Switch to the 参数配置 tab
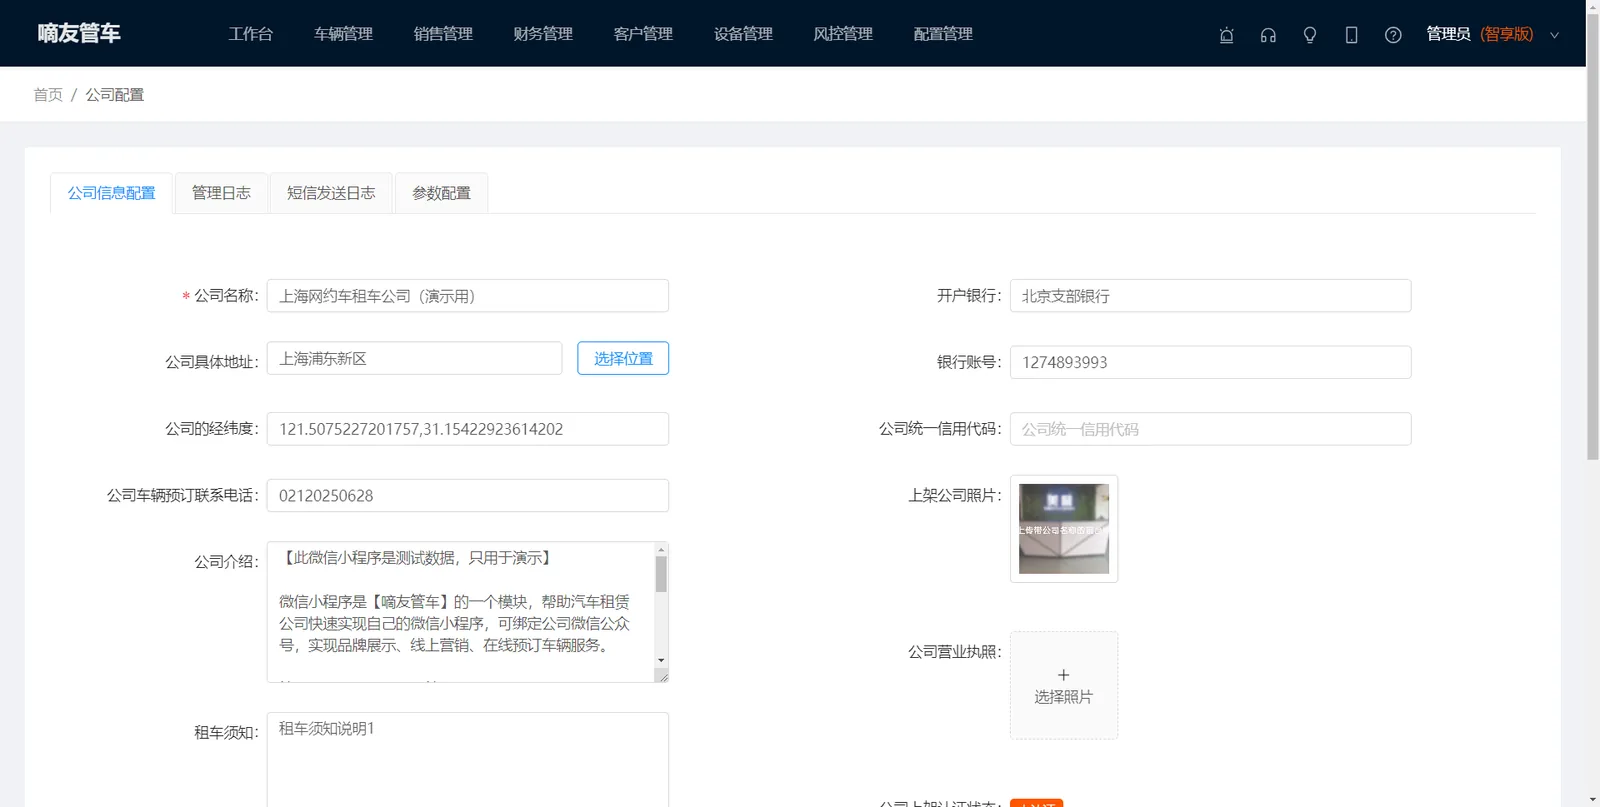 [442, 193]
